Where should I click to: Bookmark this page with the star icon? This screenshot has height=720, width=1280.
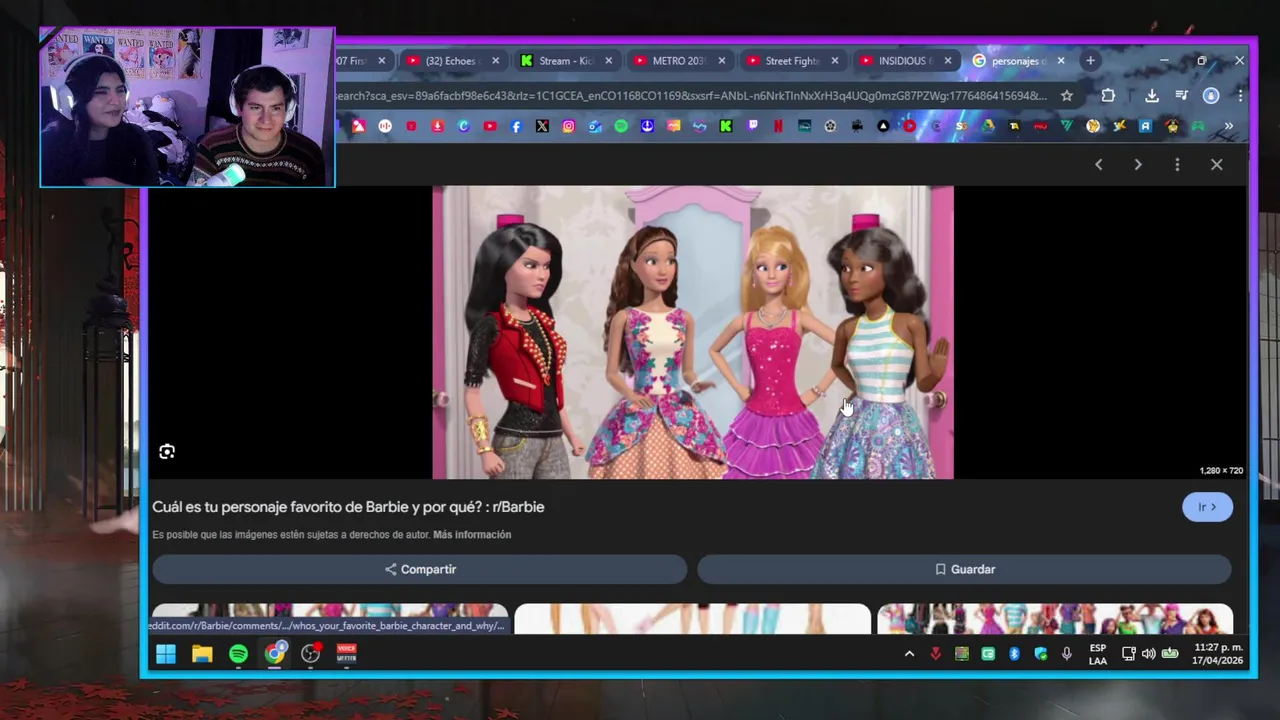(x=1067, y=96)
